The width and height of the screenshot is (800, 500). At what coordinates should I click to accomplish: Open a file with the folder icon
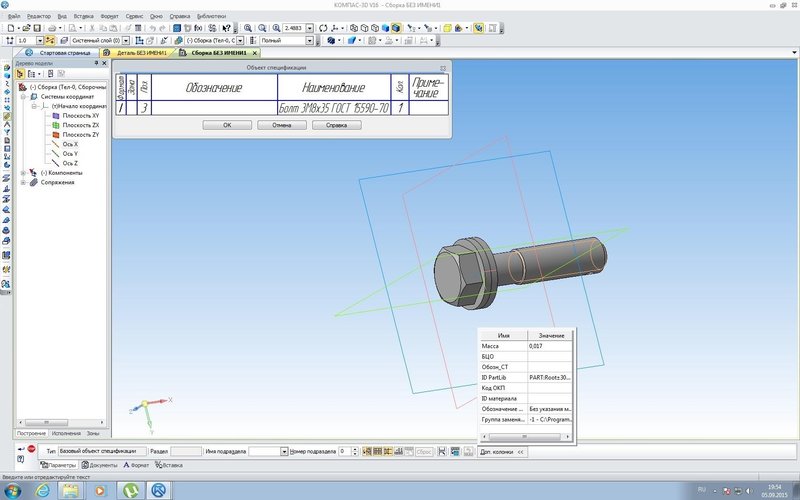pos(27,28)
